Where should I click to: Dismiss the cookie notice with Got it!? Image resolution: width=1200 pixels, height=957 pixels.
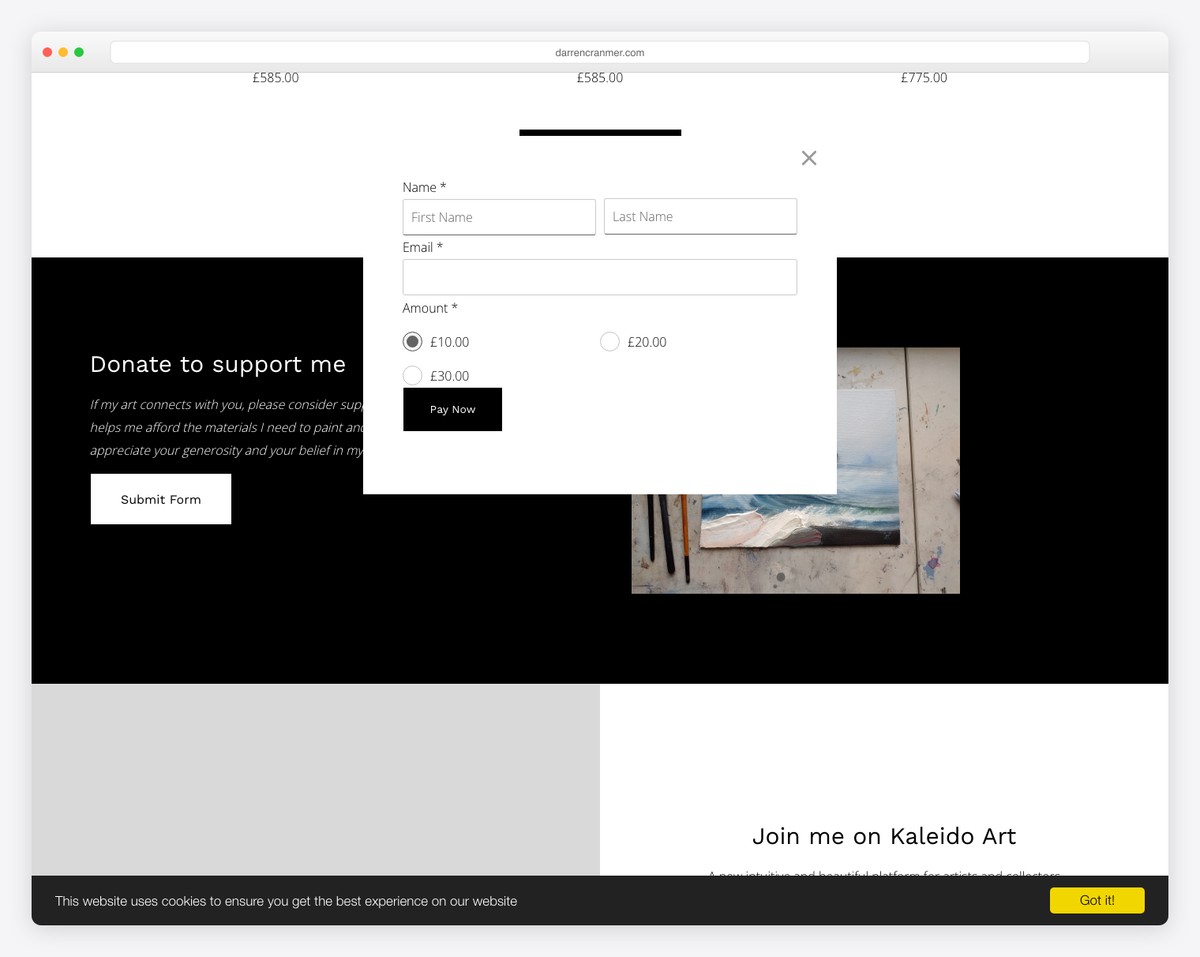[x=1096, y=900]
